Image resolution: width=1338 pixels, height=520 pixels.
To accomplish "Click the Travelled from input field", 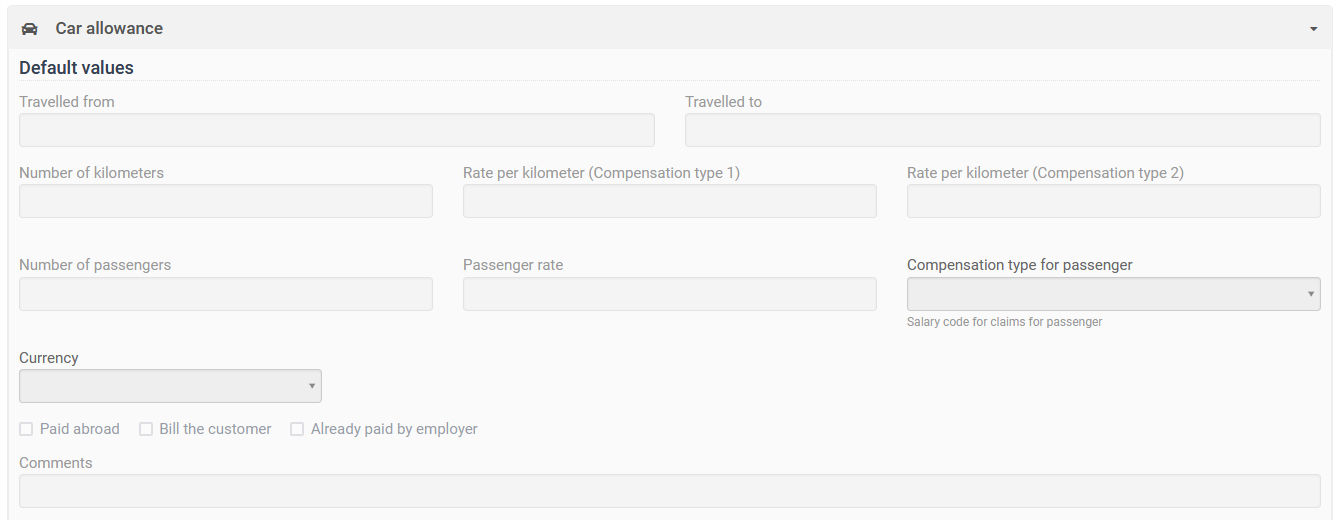I will (336, 130).
